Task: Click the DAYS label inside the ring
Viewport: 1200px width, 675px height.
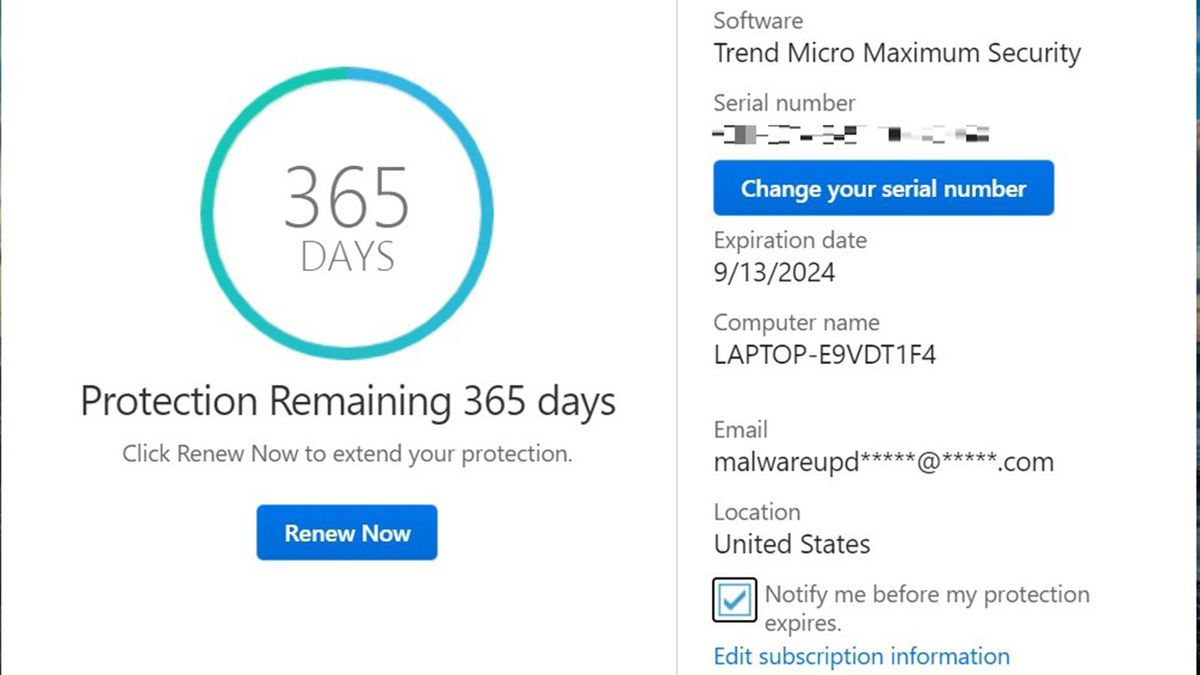Action: pos(347,254)
